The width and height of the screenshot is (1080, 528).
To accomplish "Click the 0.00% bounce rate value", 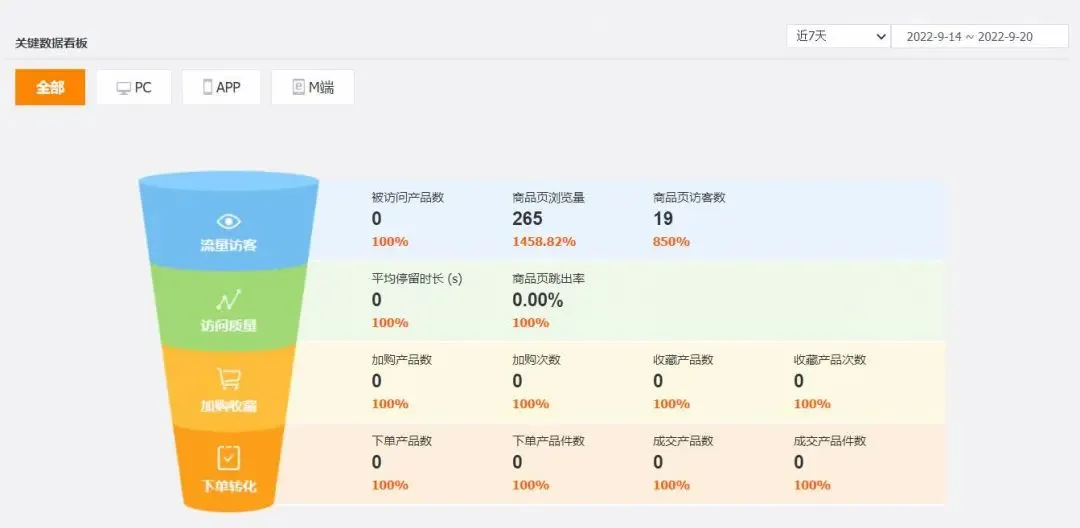I will tap(538, 300).
